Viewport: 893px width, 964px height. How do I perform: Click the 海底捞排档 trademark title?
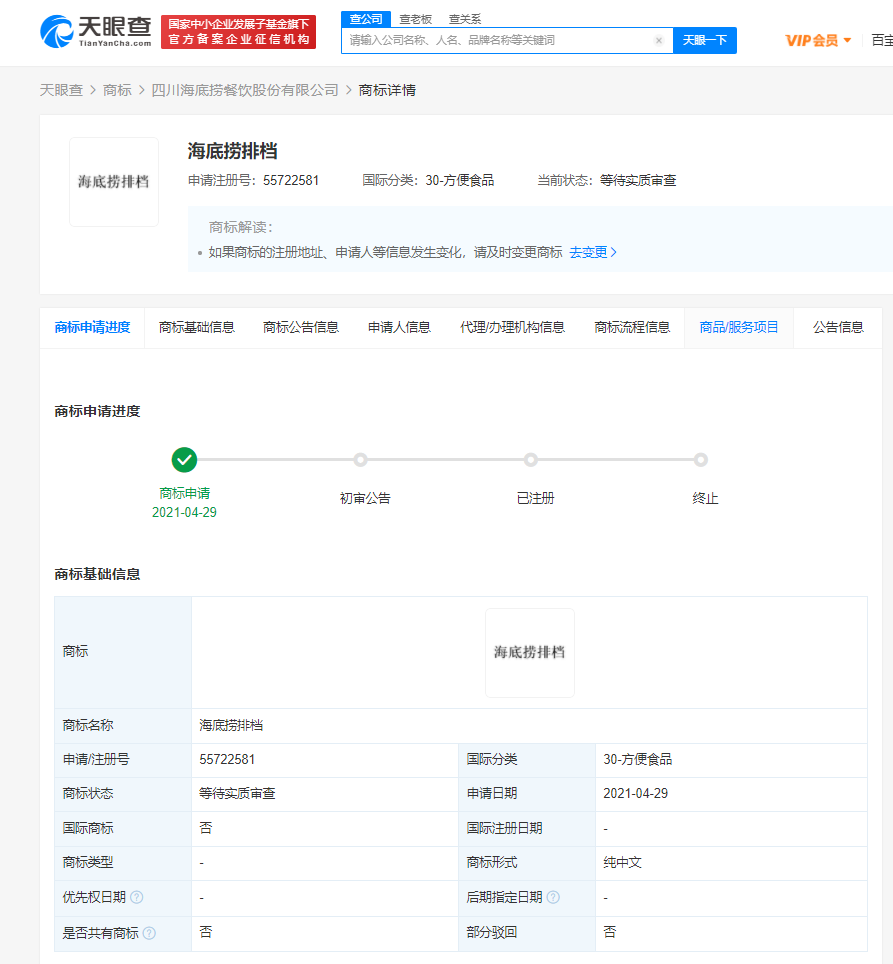pyautogui.click(x=232, y=151)
